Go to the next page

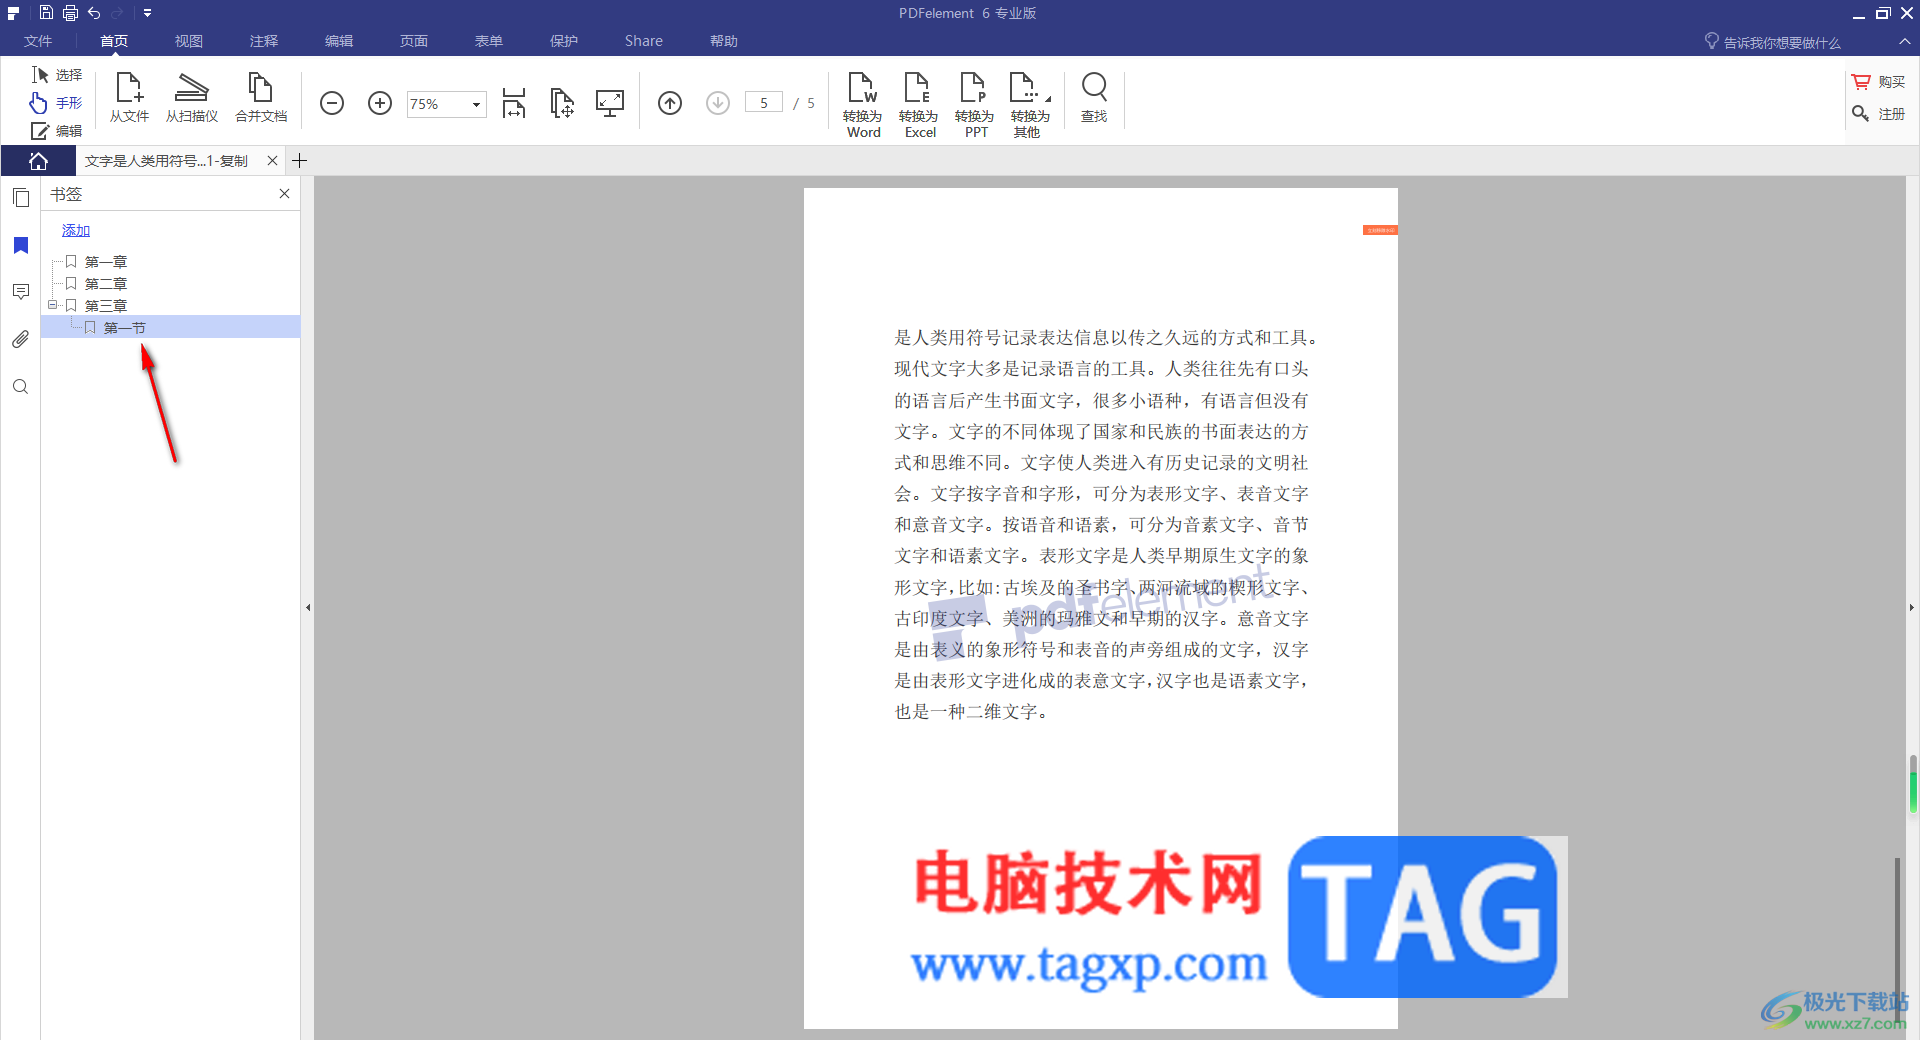tap(718, 103)
